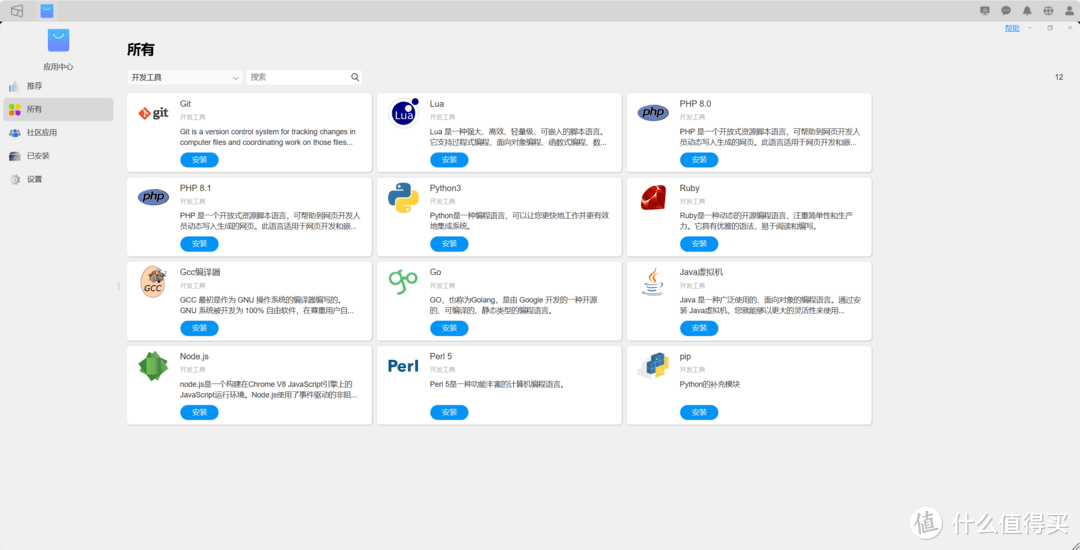This screenshot has width=1080, height=550.
Task: Collapse the sidebar with the edge handle
Action: [118, 285]
